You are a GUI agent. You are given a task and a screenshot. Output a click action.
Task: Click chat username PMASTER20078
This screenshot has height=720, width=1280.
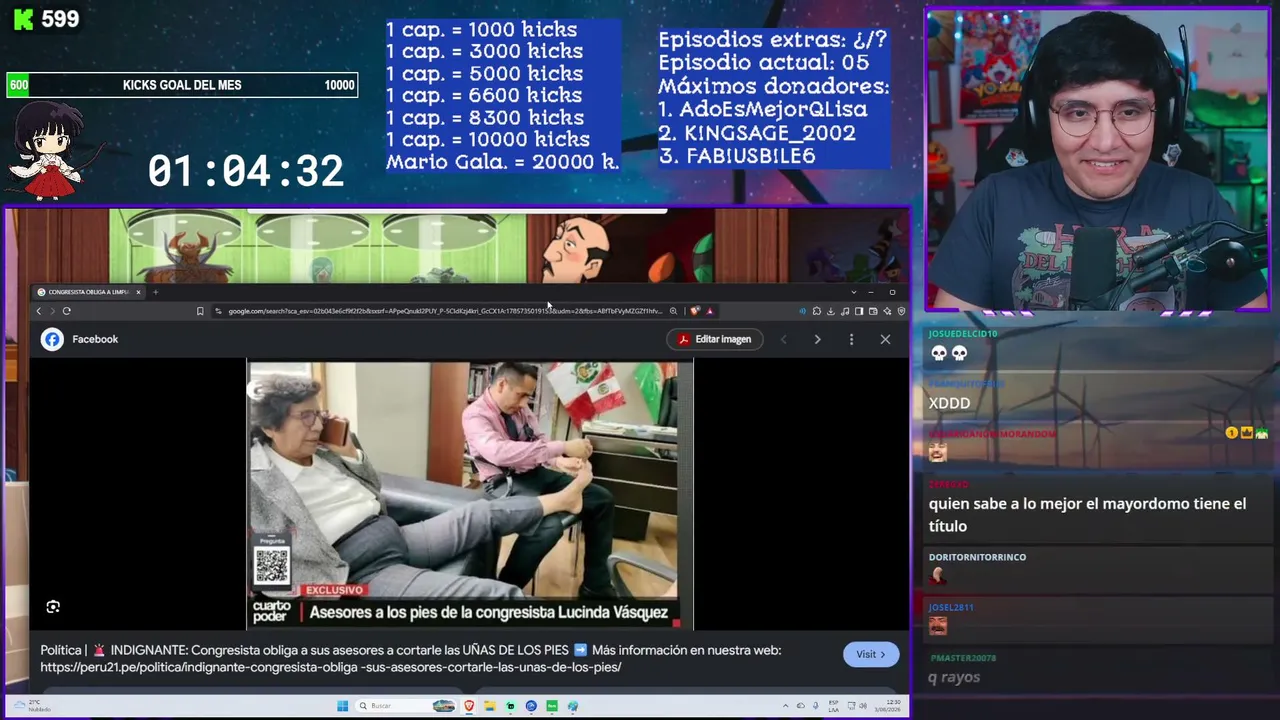tap(963, 658)
